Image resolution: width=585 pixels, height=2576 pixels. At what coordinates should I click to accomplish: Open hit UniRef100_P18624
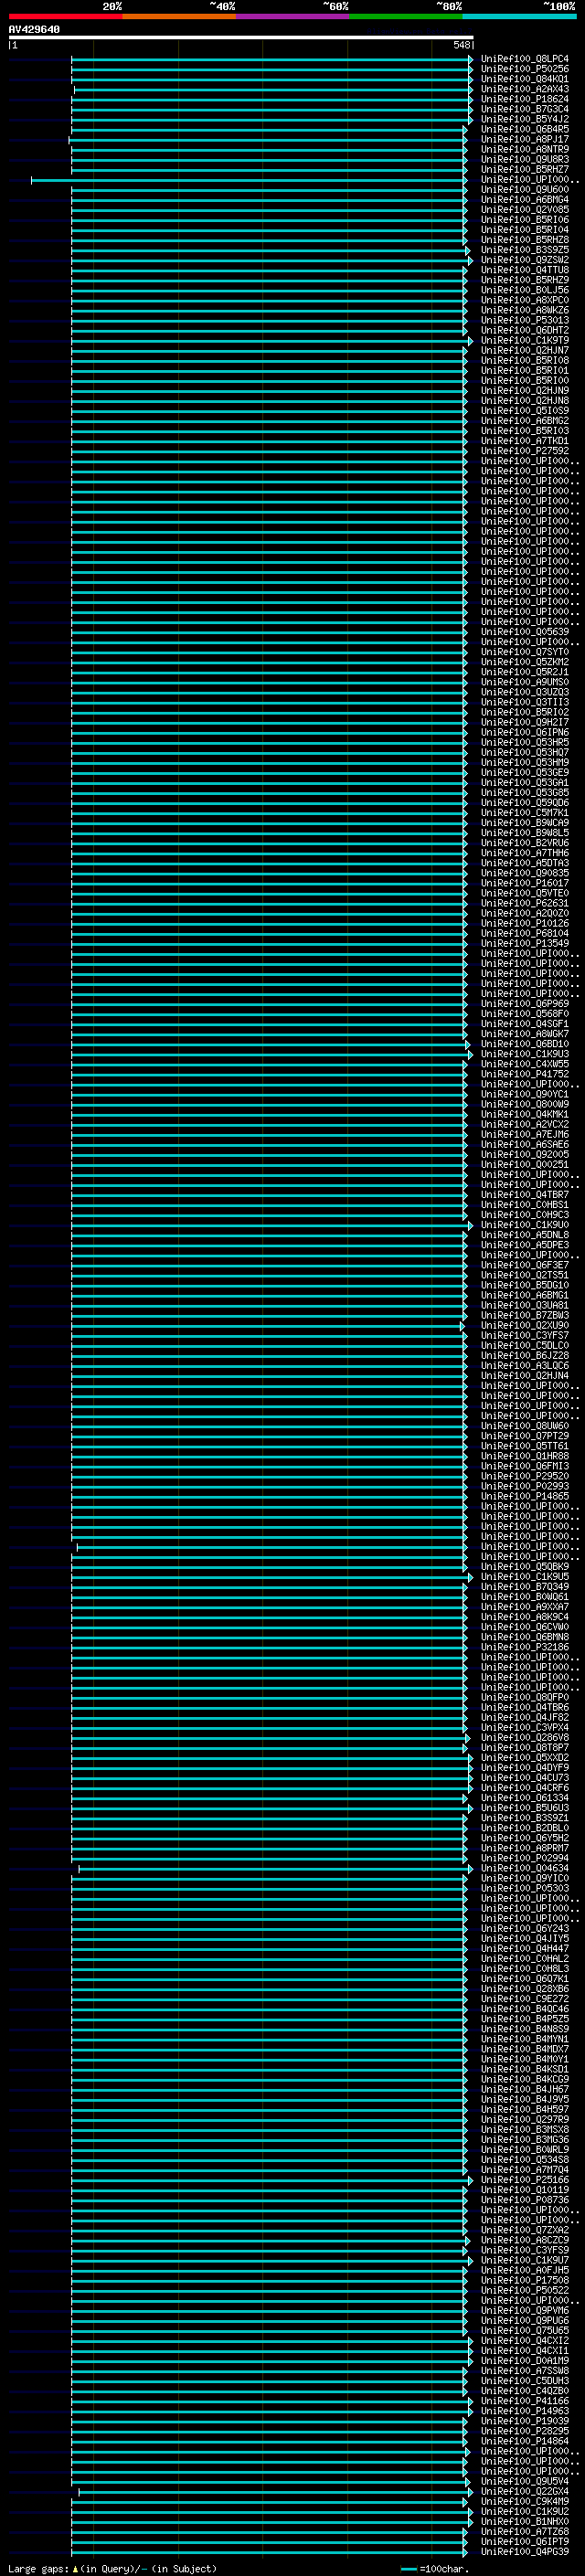(x=524, y=99)
